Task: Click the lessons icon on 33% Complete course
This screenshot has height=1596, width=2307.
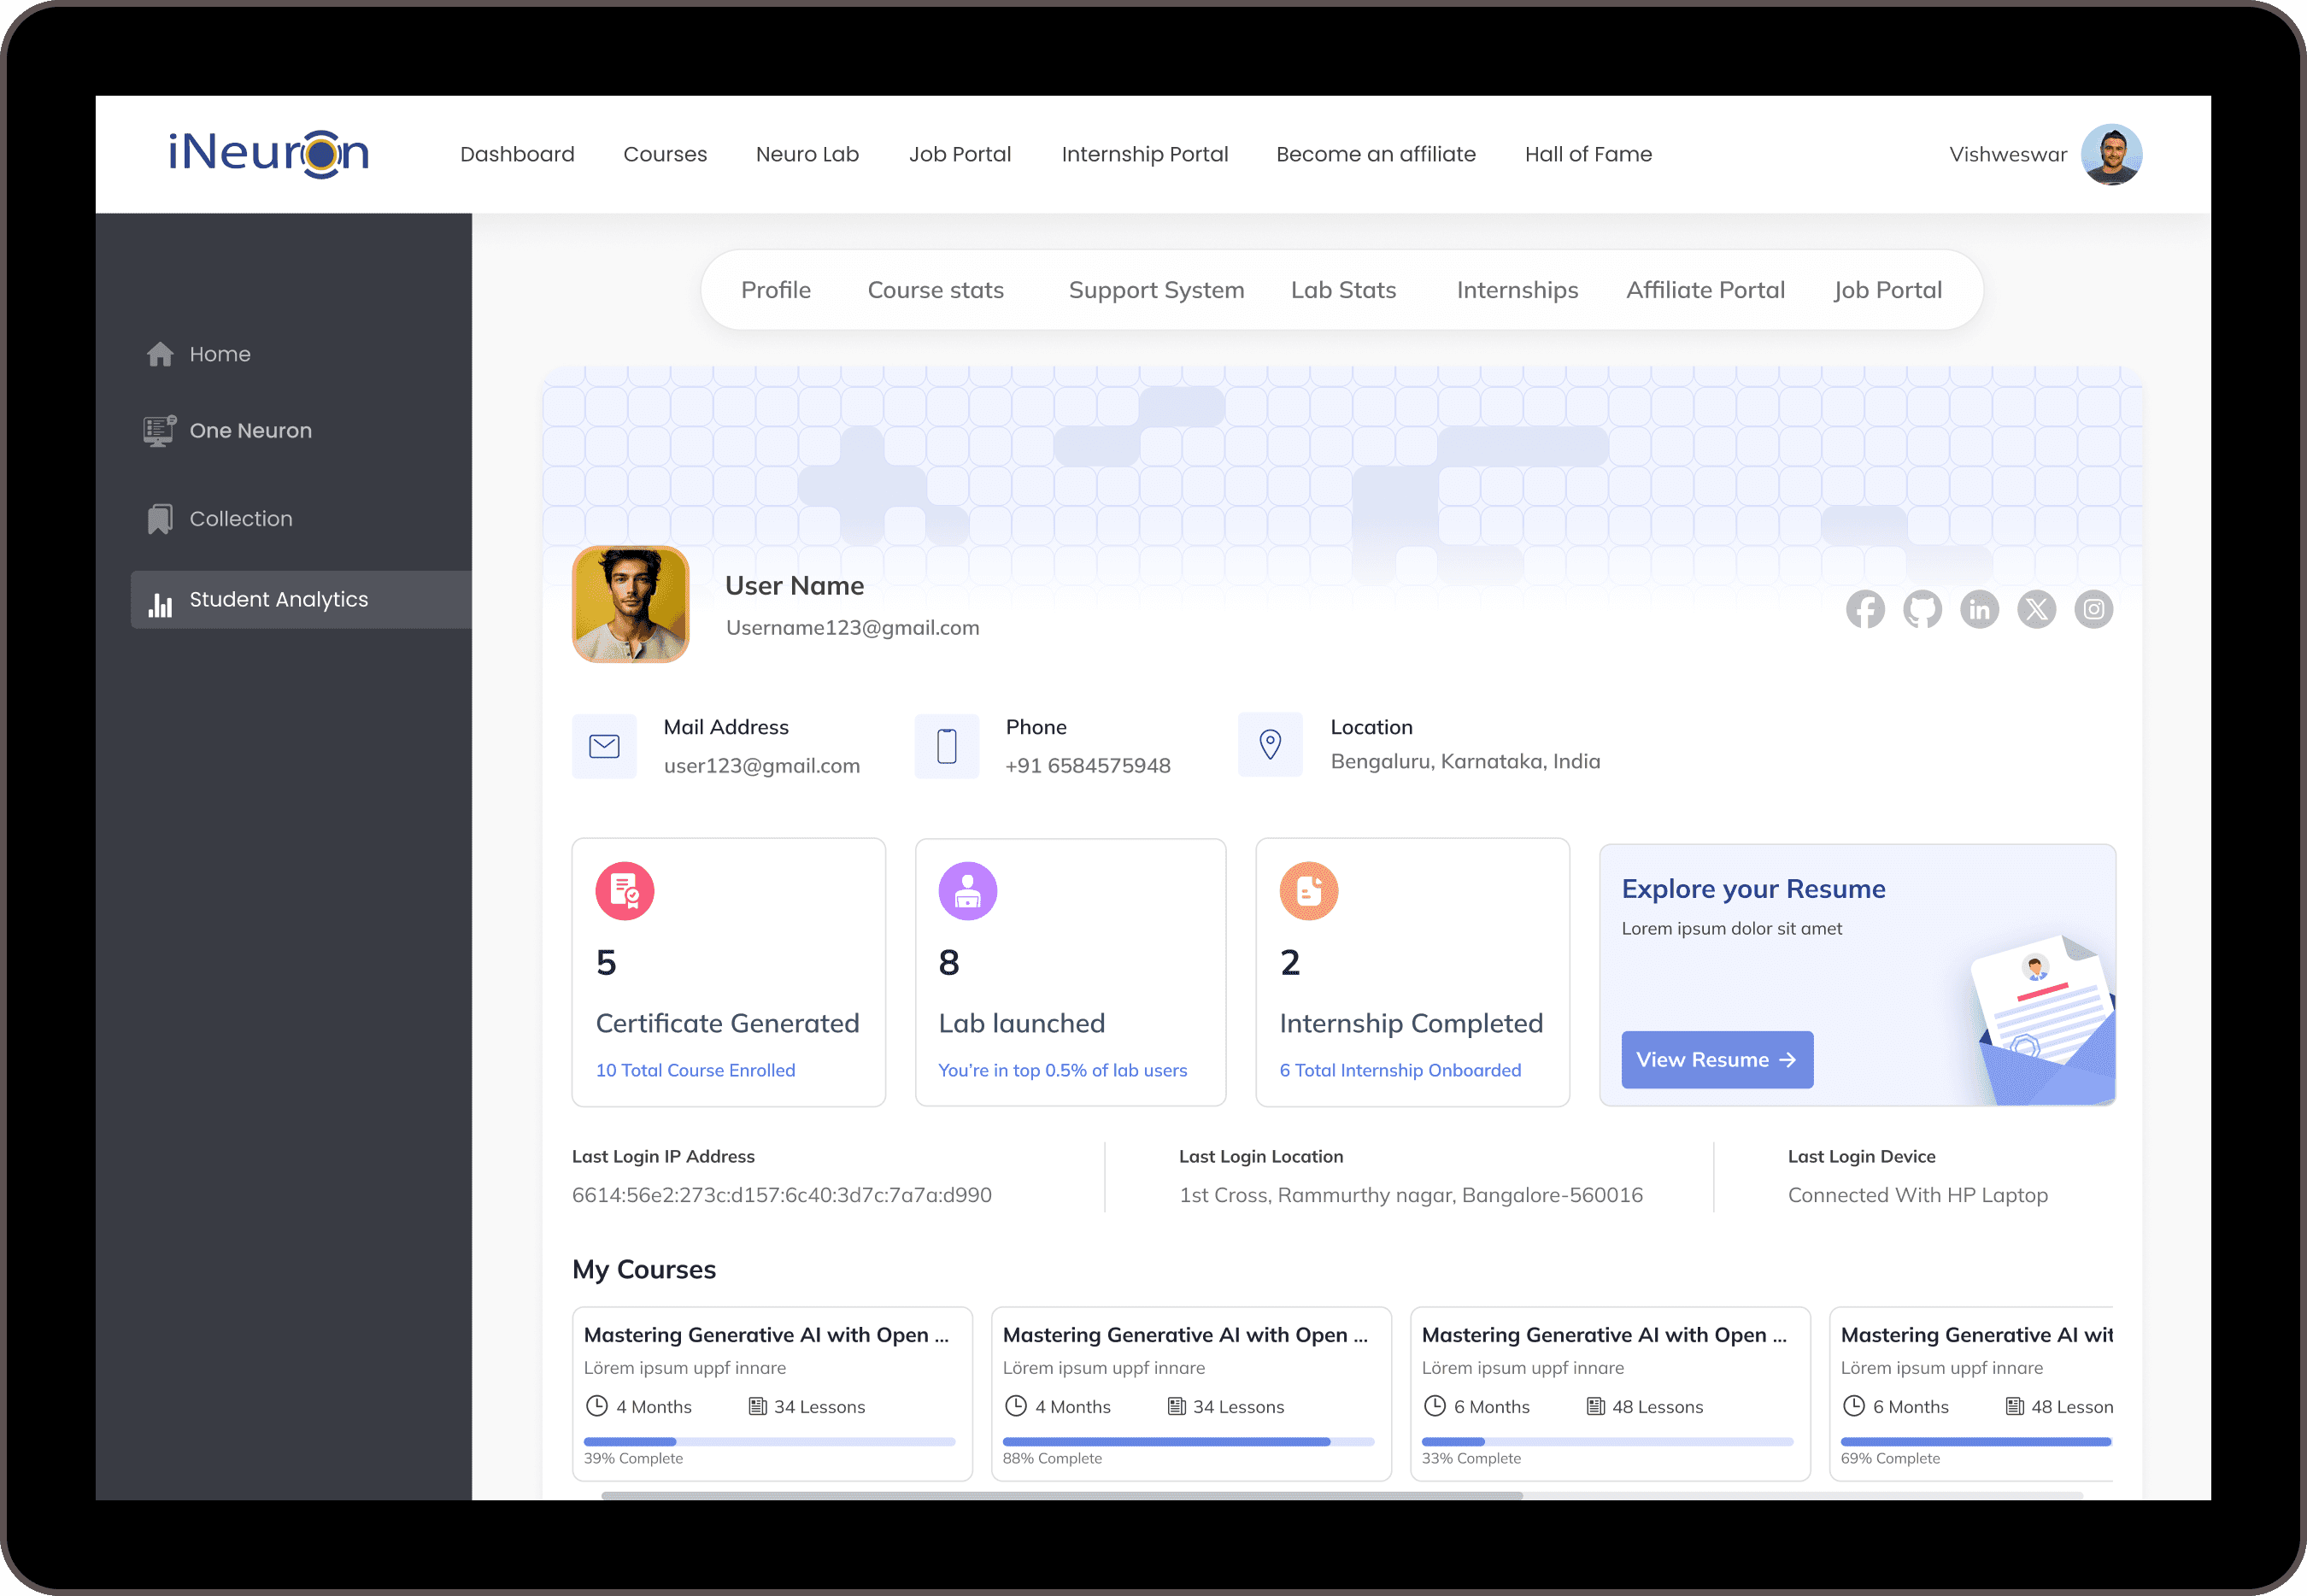Action: [1595, 1406]
